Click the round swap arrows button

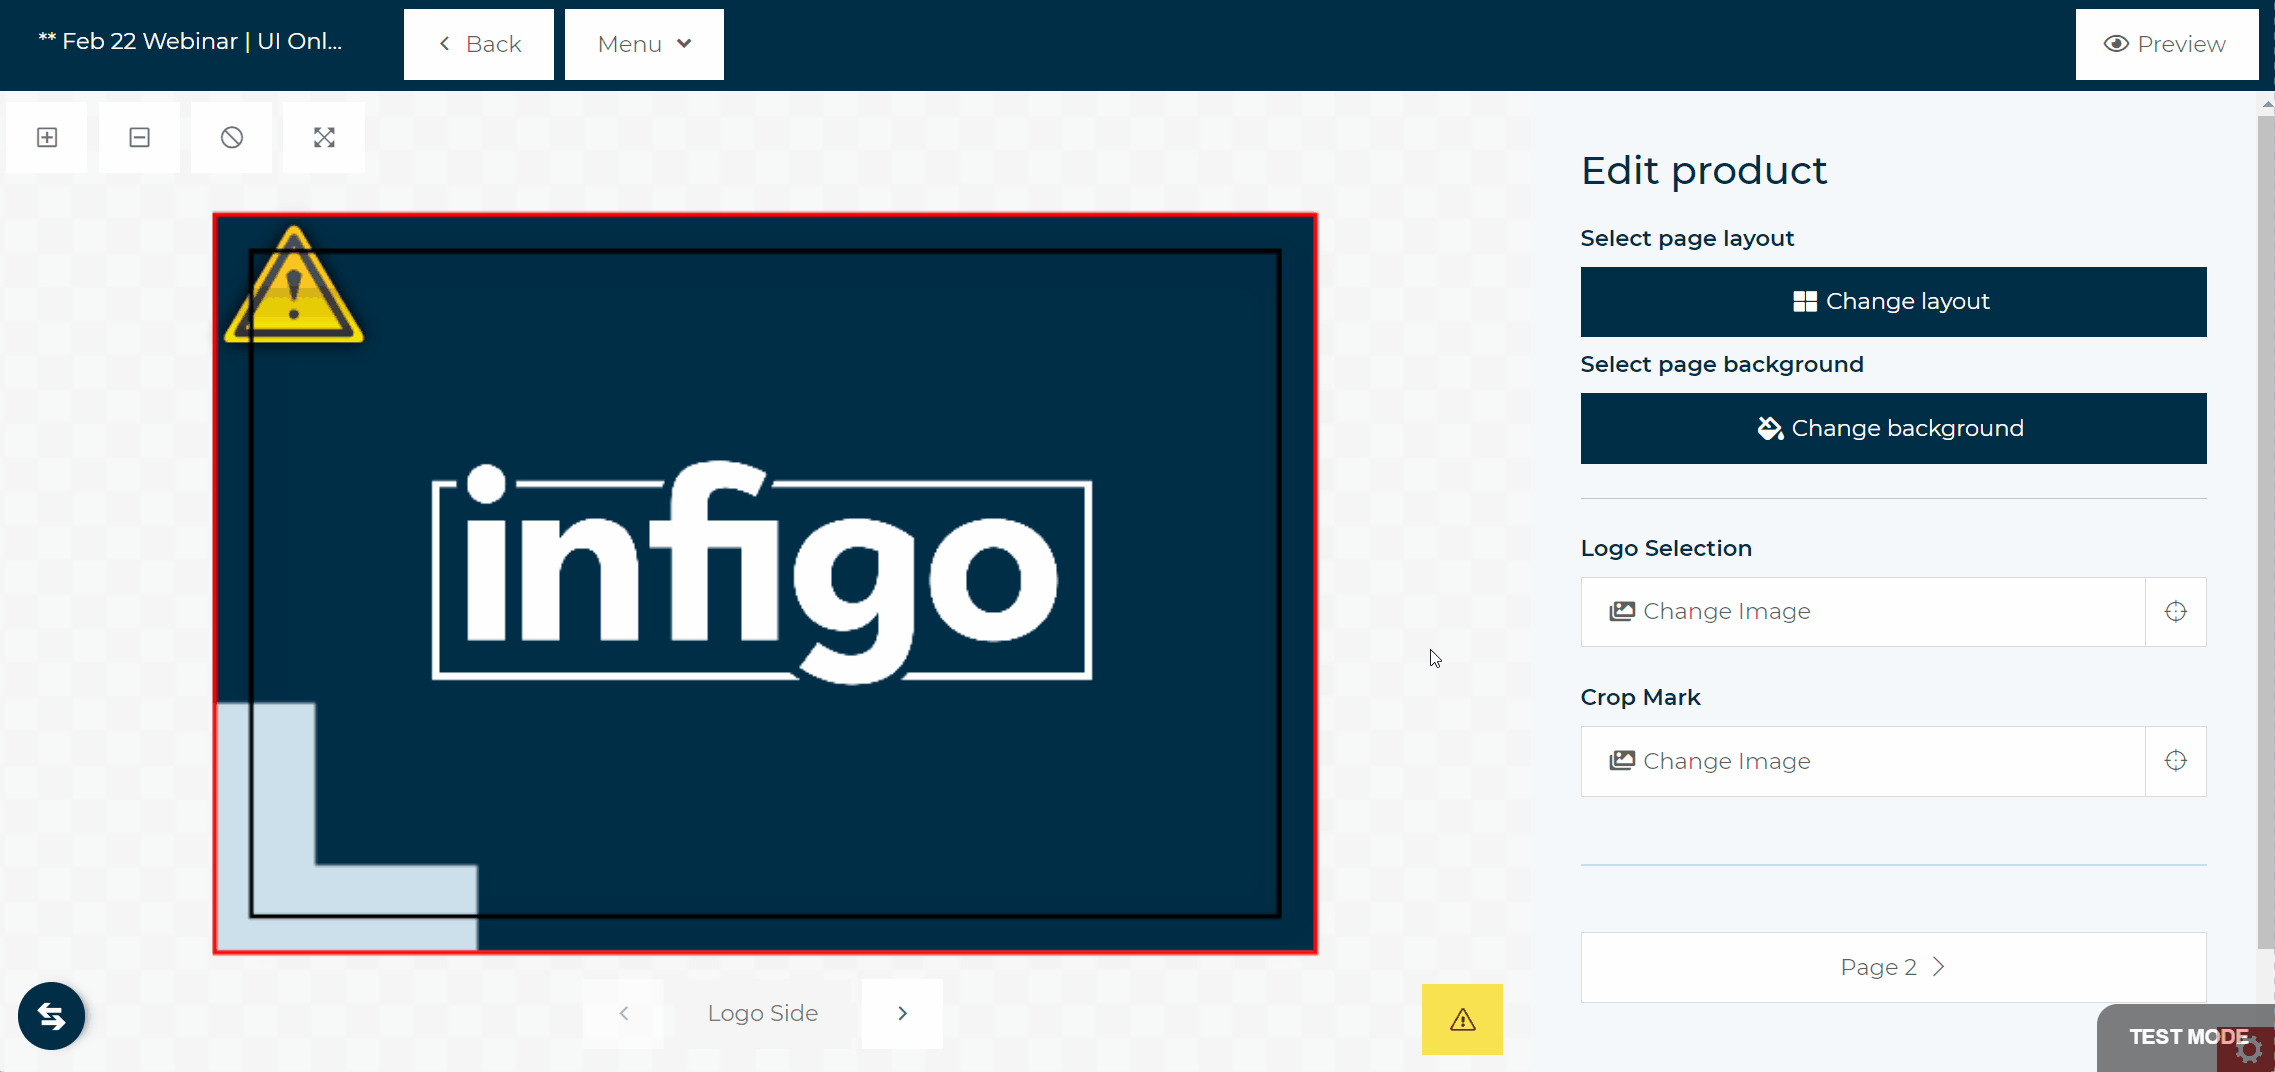tap(51, 1016)
